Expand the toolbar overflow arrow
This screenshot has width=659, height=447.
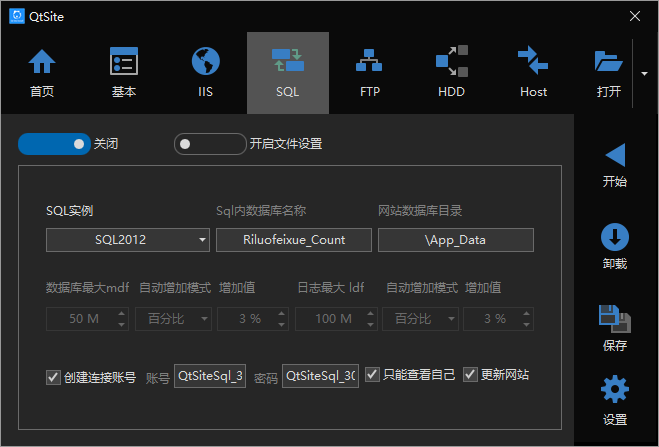coord(642,73)
